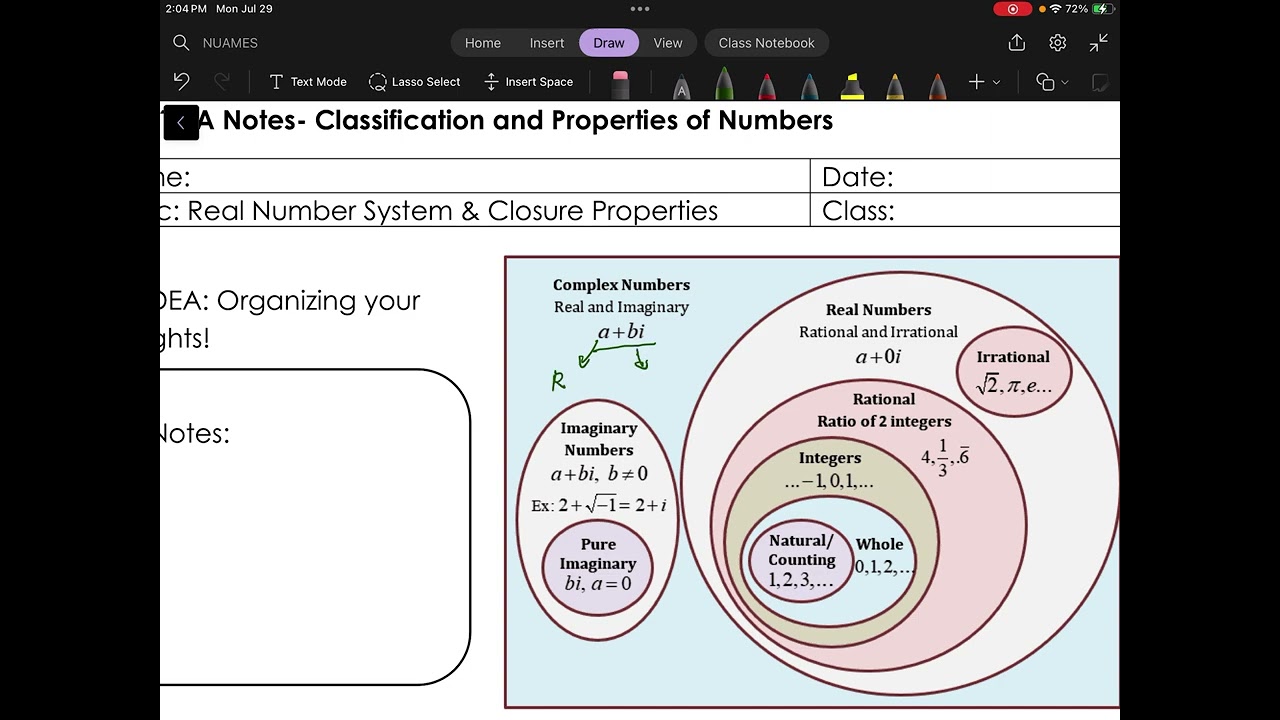
Task: Select the Eraser tool
Action: click(621, 85)
